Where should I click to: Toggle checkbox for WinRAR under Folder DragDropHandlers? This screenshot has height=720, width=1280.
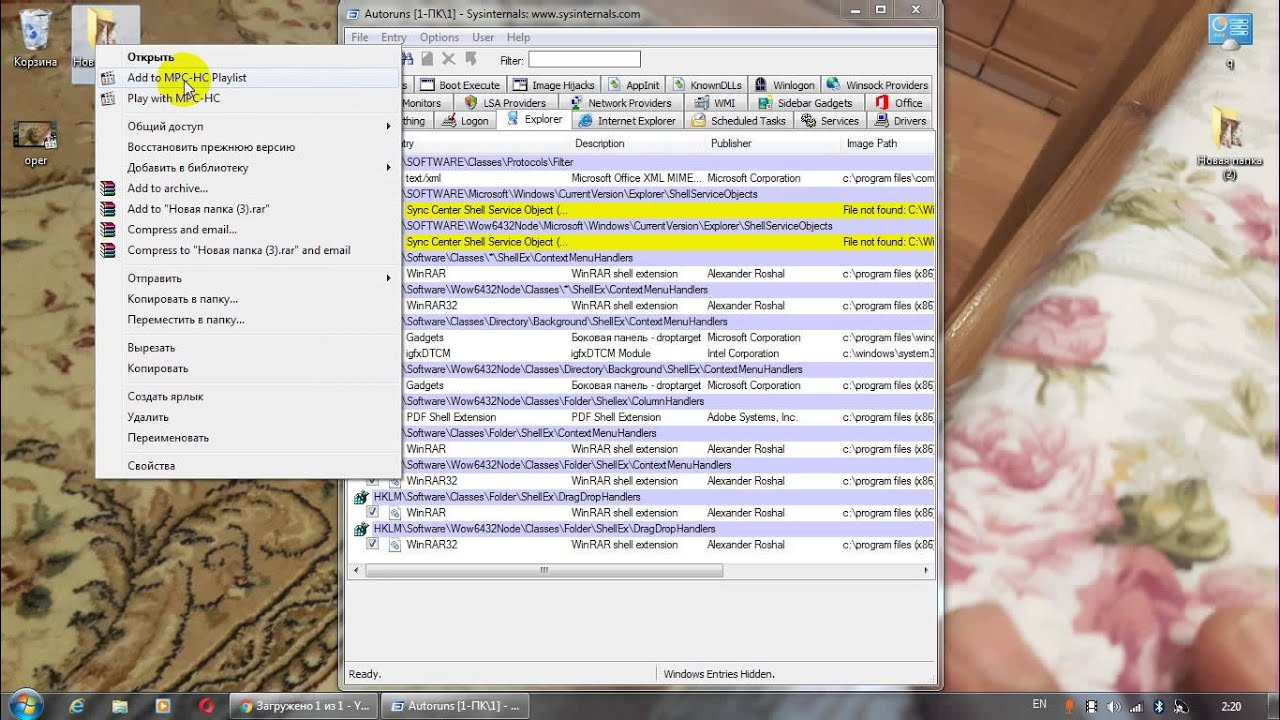tap(372, 512)
